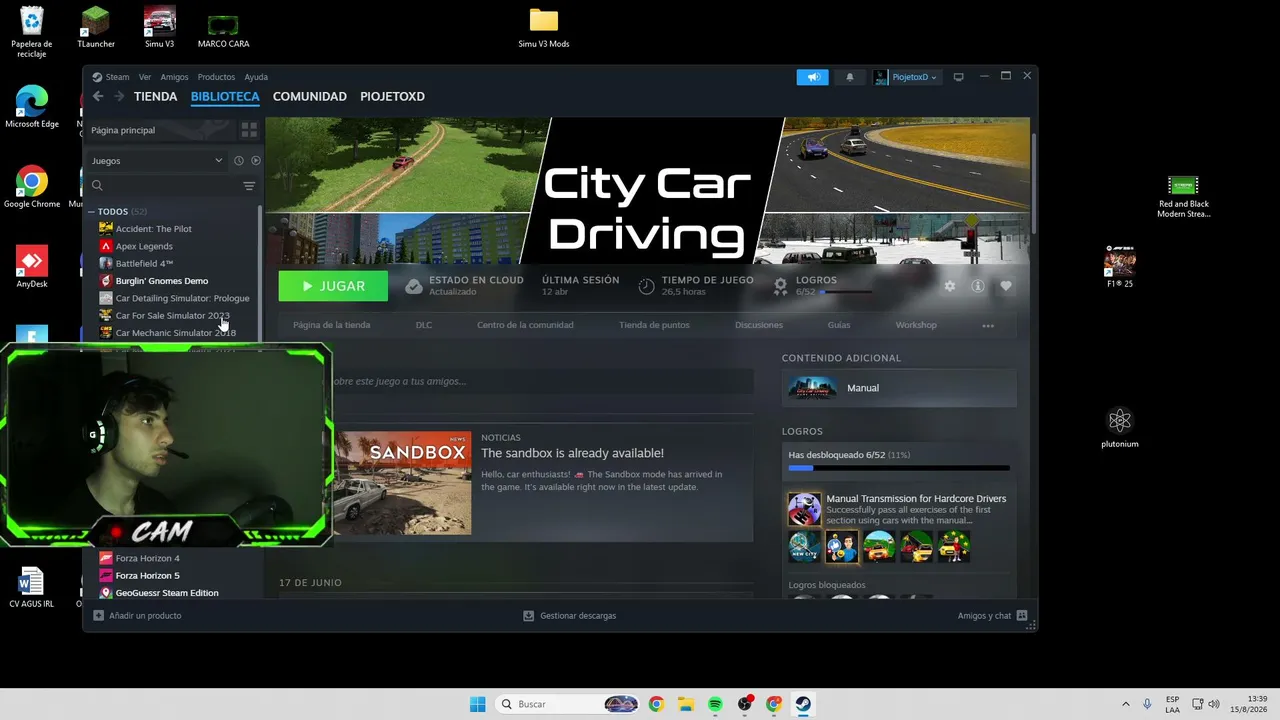The image size is (1280, 720).
Task: Open Simu V3 Mods folder
Action: pos(543,27)
